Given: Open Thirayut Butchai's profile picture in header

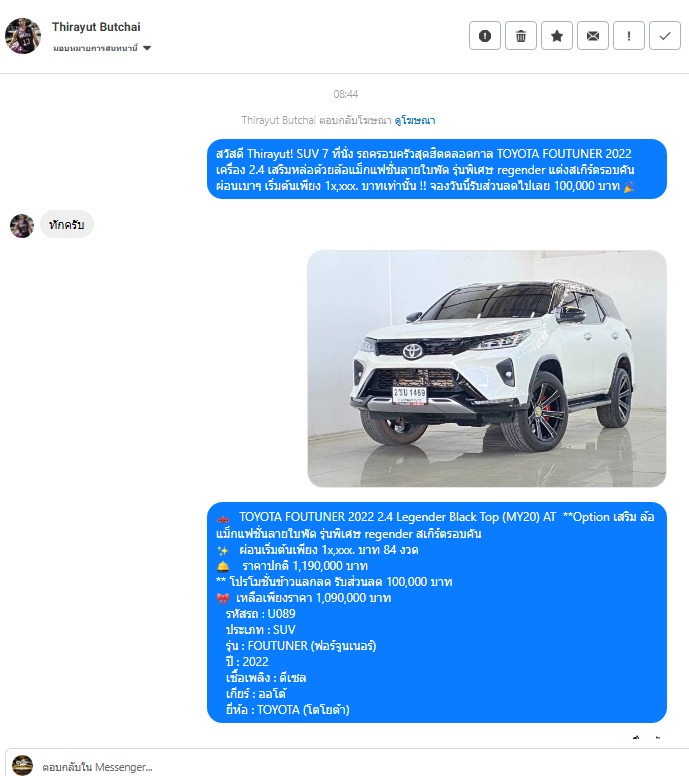Looking at the screenshot, I should (23, 36).
